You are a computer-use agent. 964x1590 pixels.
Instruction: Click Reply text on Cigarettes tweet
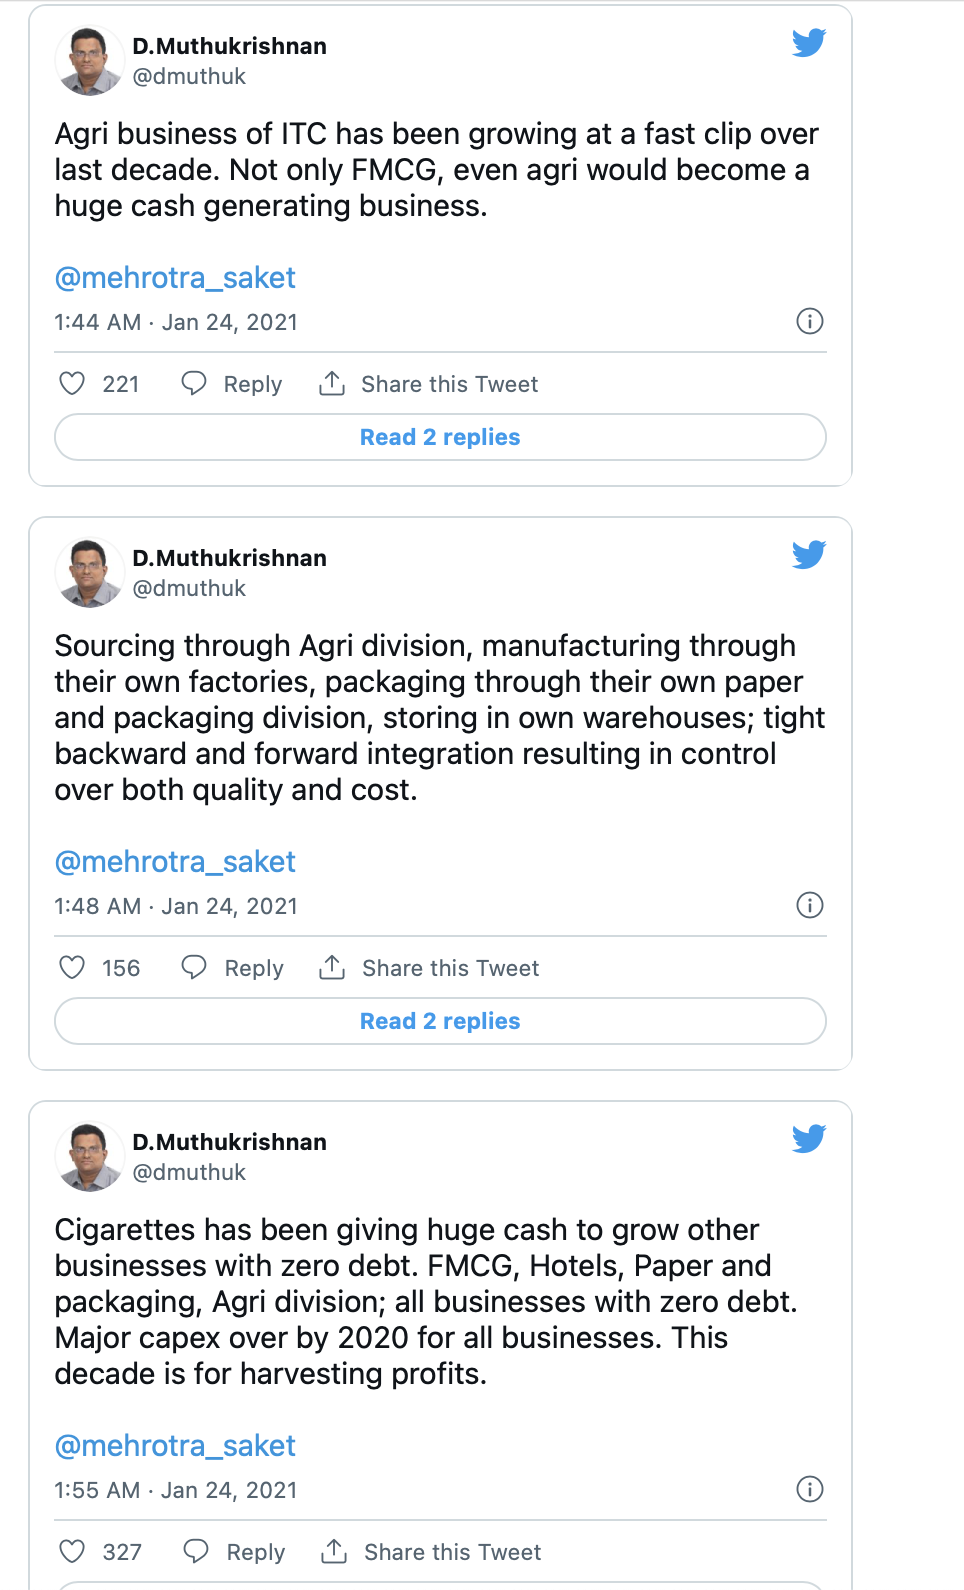pyautogui.click(x=256, y=1552)
